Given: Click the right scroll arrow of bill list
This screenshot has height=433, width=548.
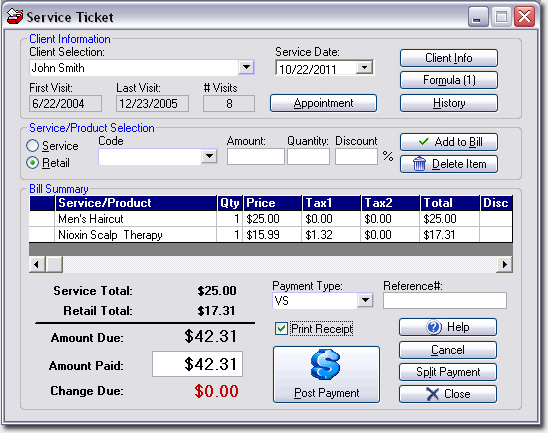Looking at the screenshot, I should pos(504,264).
